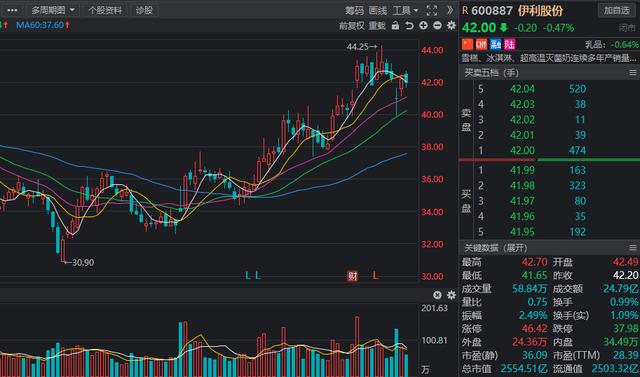The height and width of the screenshot is (377, 640).
Task: Open the 个股资料 tab
Action: [x=105, y=10]
